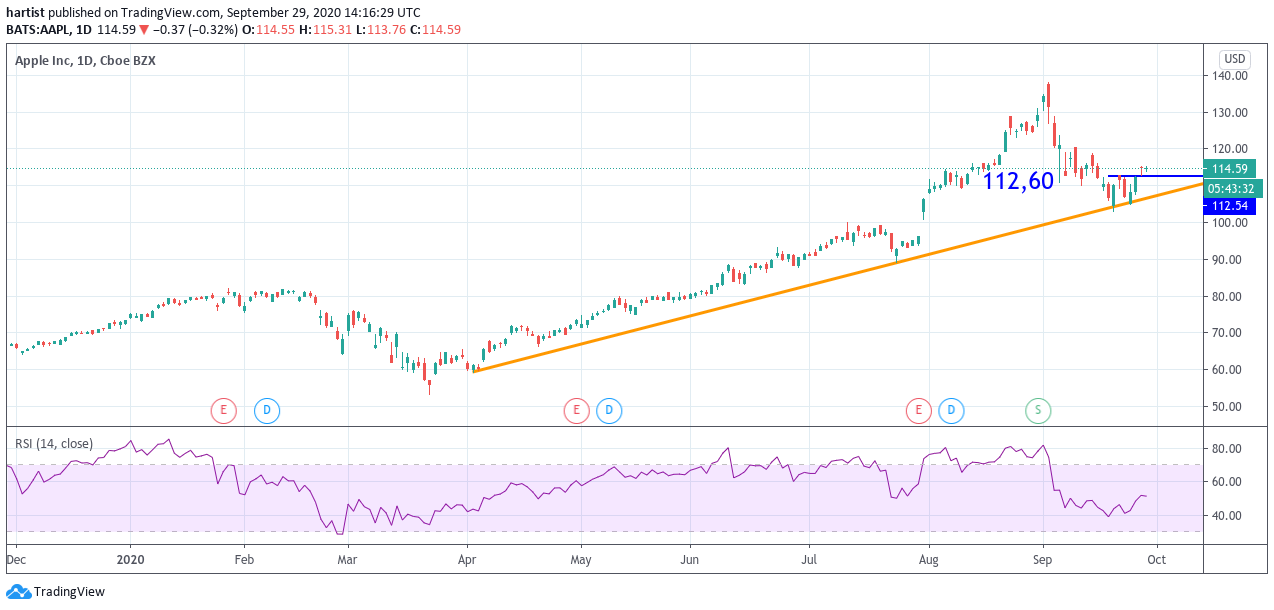Click 'Aug' on the time axis

929,561
